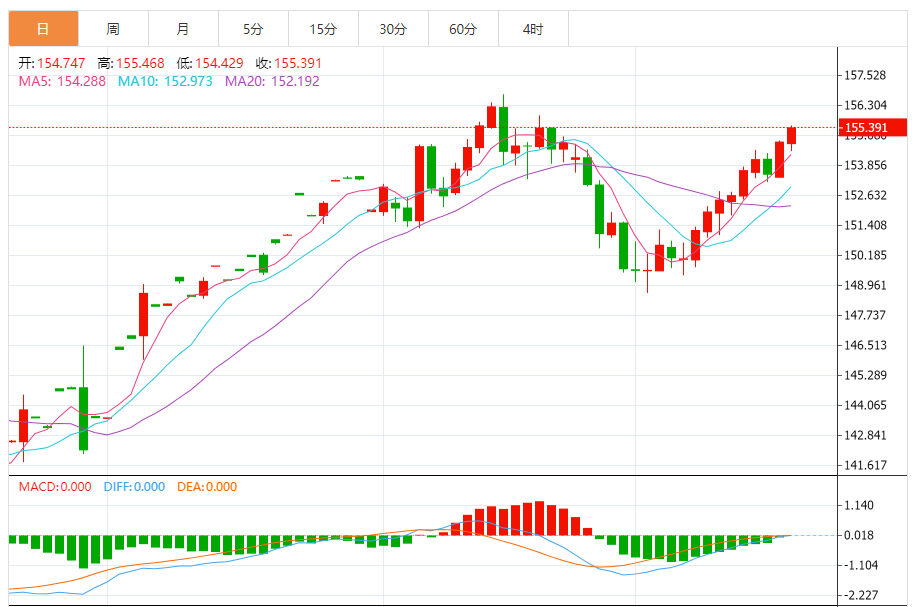The height and width of the screenshot is (607, 913).
Task: Click the 151.408 price axis label
Action: (x=865, y=225)
